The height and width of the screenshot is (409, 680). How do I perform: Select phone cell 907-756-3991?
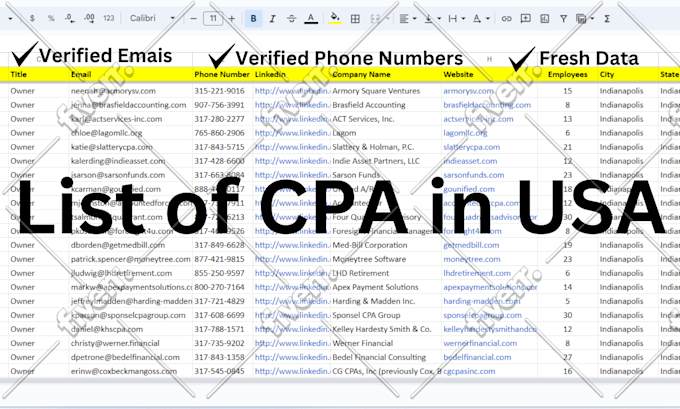pos(222,105)
